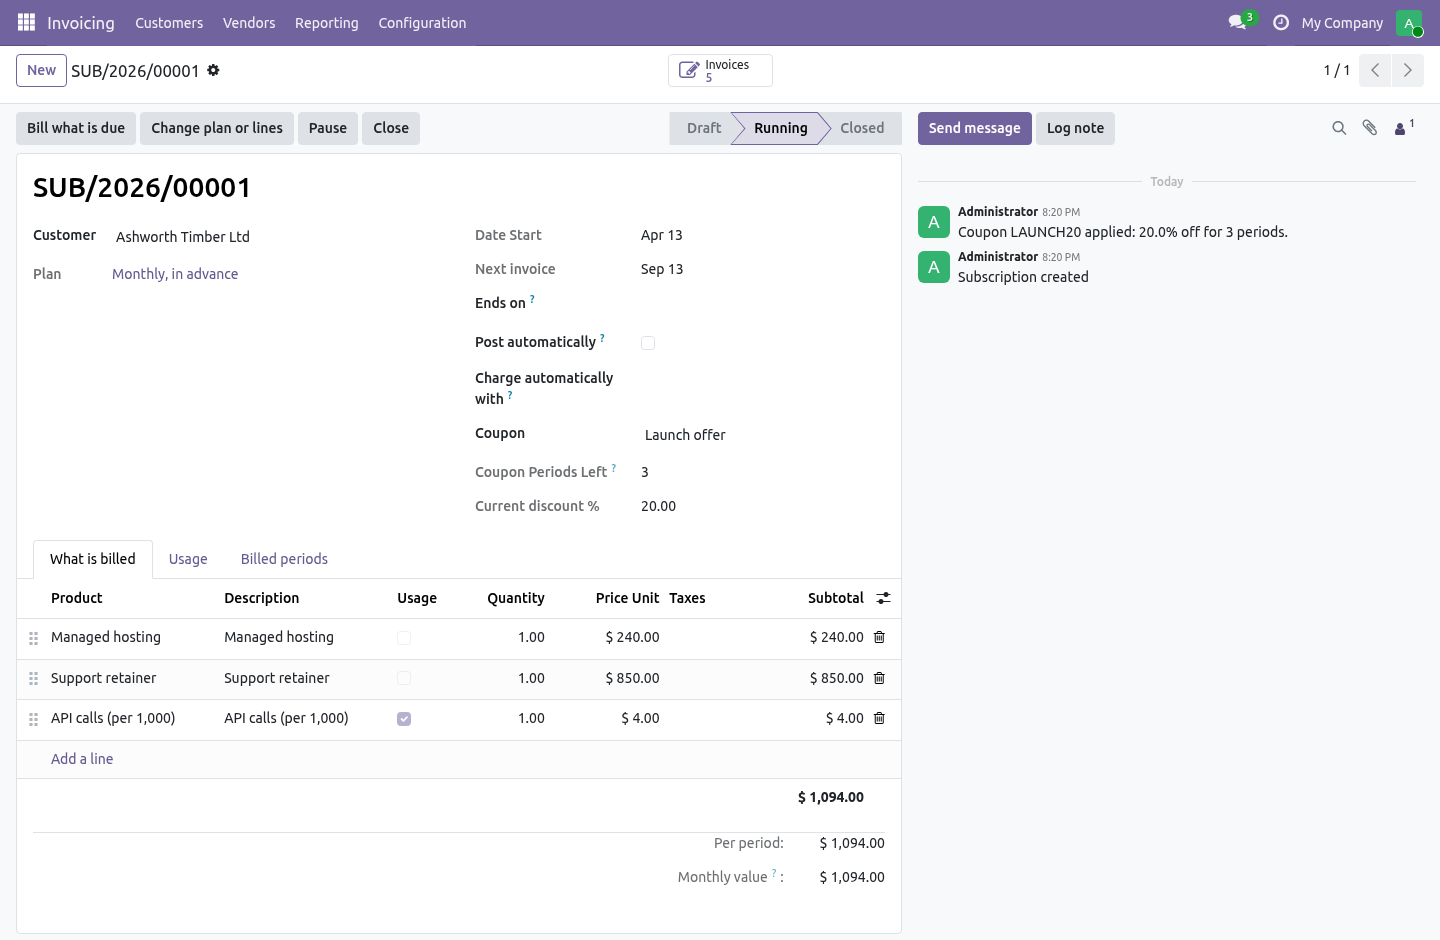Open optional columns settings icon
Viewport: 1440px width, 940px height.
click(883, 598)
